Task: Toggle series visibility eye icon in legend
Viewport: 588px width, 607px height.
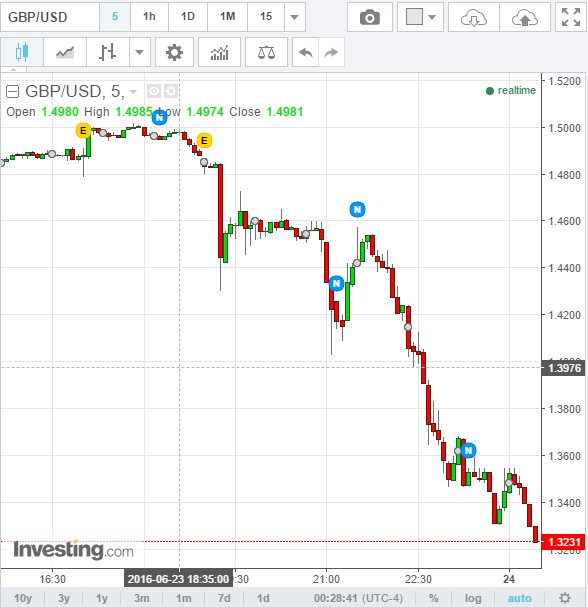Action: coord(154,91)
